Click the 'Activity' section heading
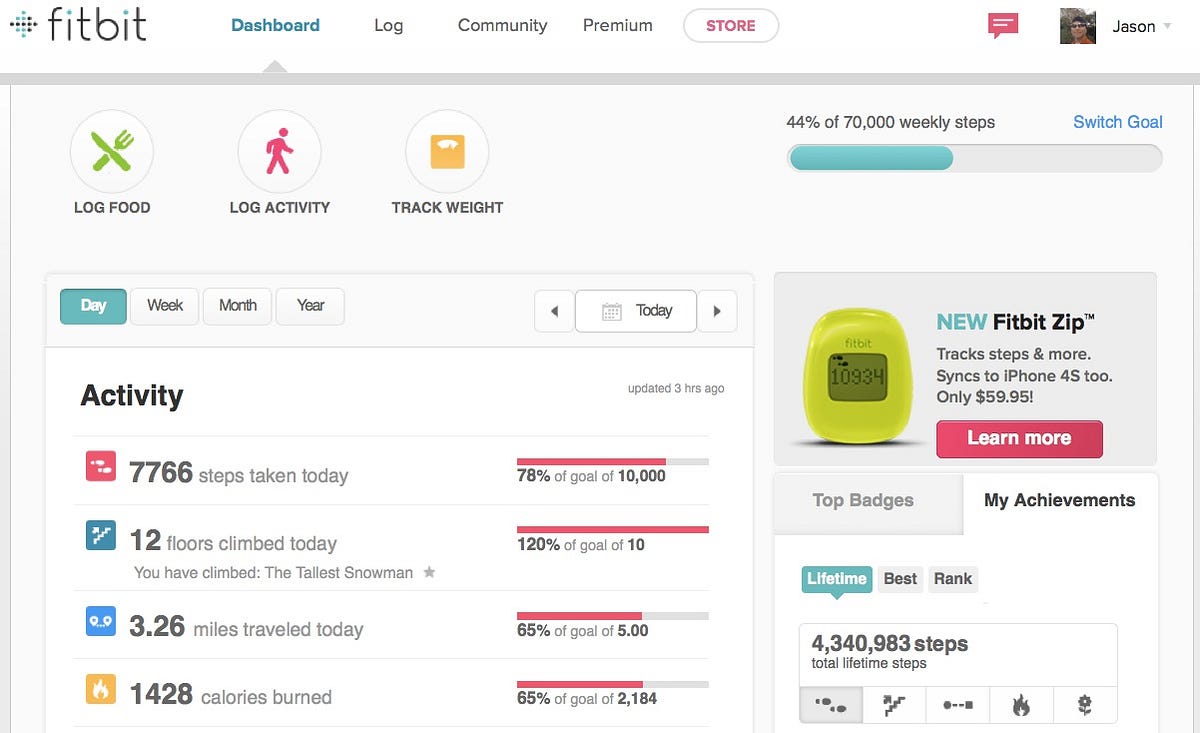 [132, 395]
